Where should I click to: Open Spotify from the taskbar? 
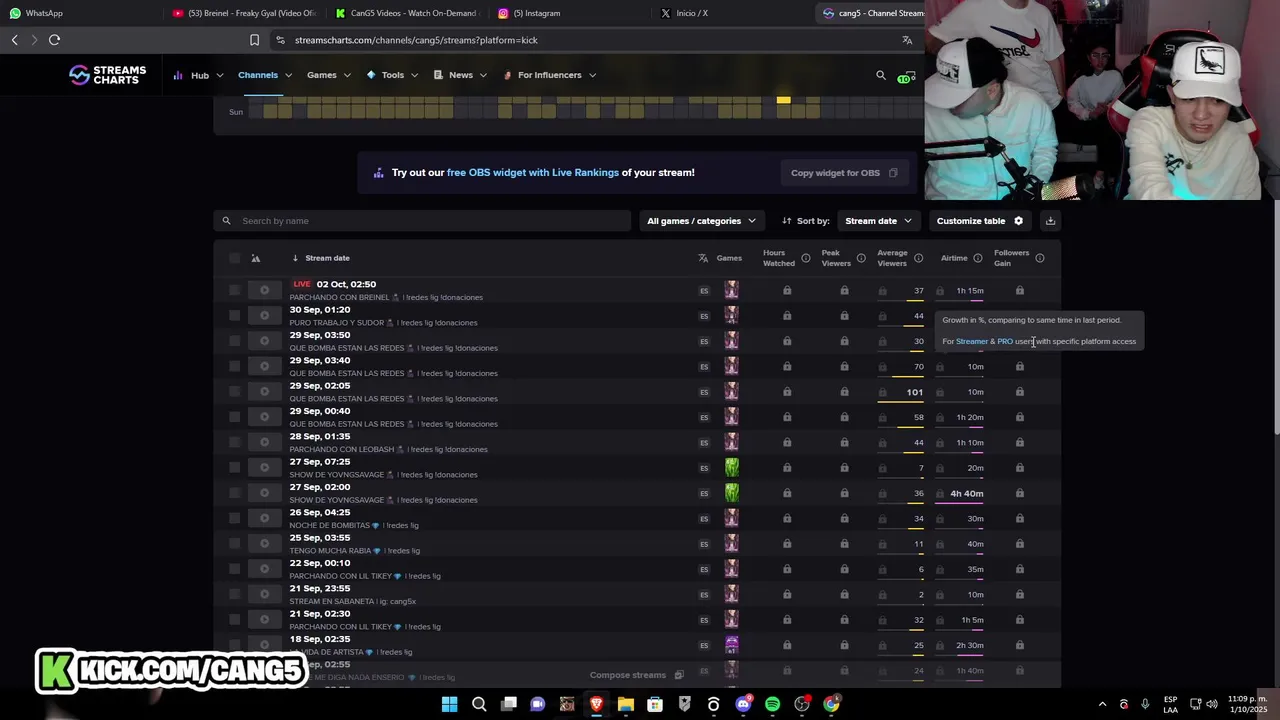pos(772,704)
